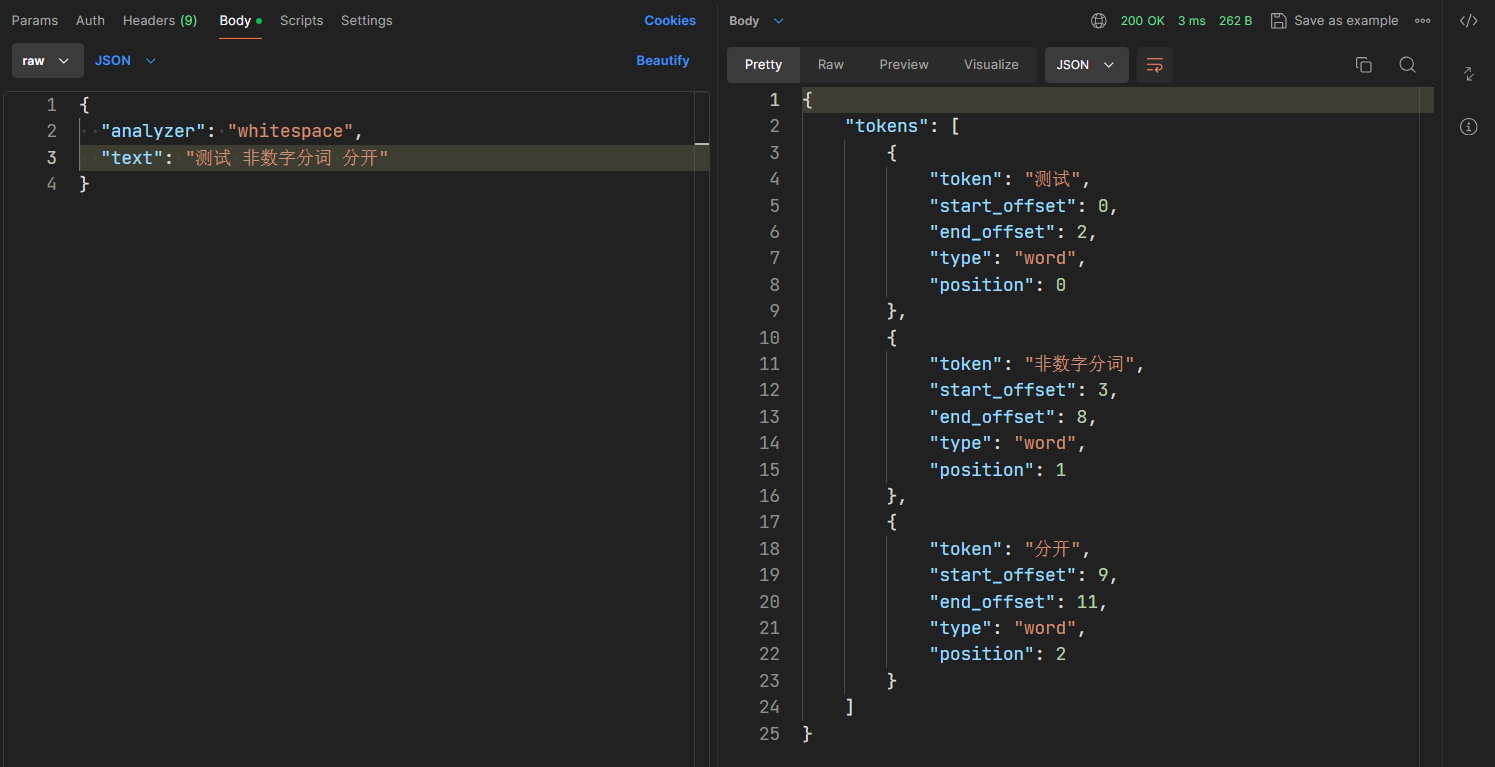Open the request JSON language dropdown

click(x=125, y=61)
